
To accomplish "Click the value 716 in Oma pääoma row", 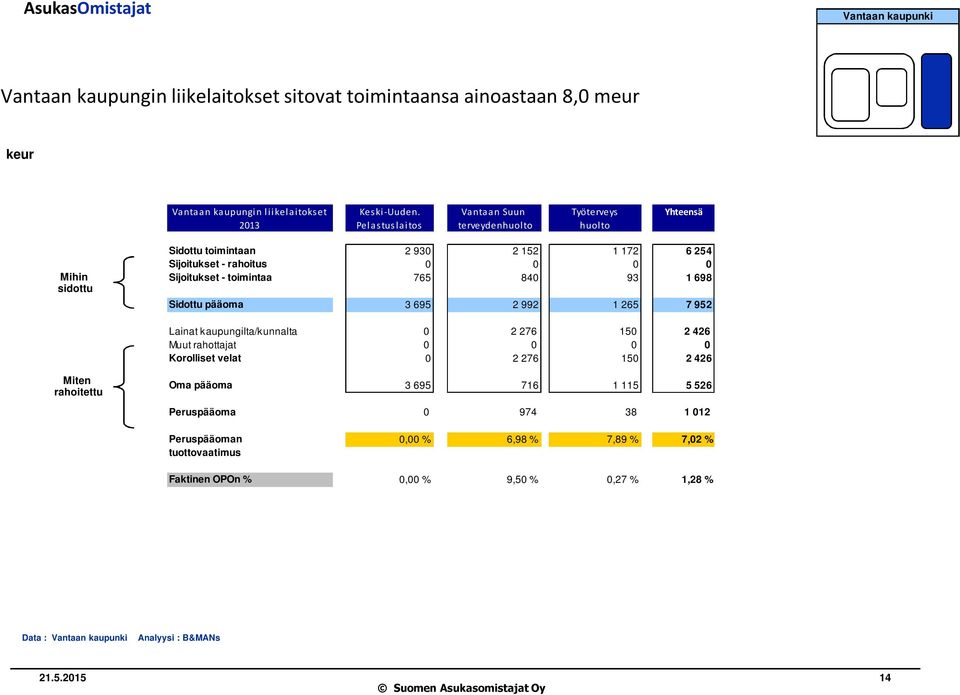I will point(530,385).
